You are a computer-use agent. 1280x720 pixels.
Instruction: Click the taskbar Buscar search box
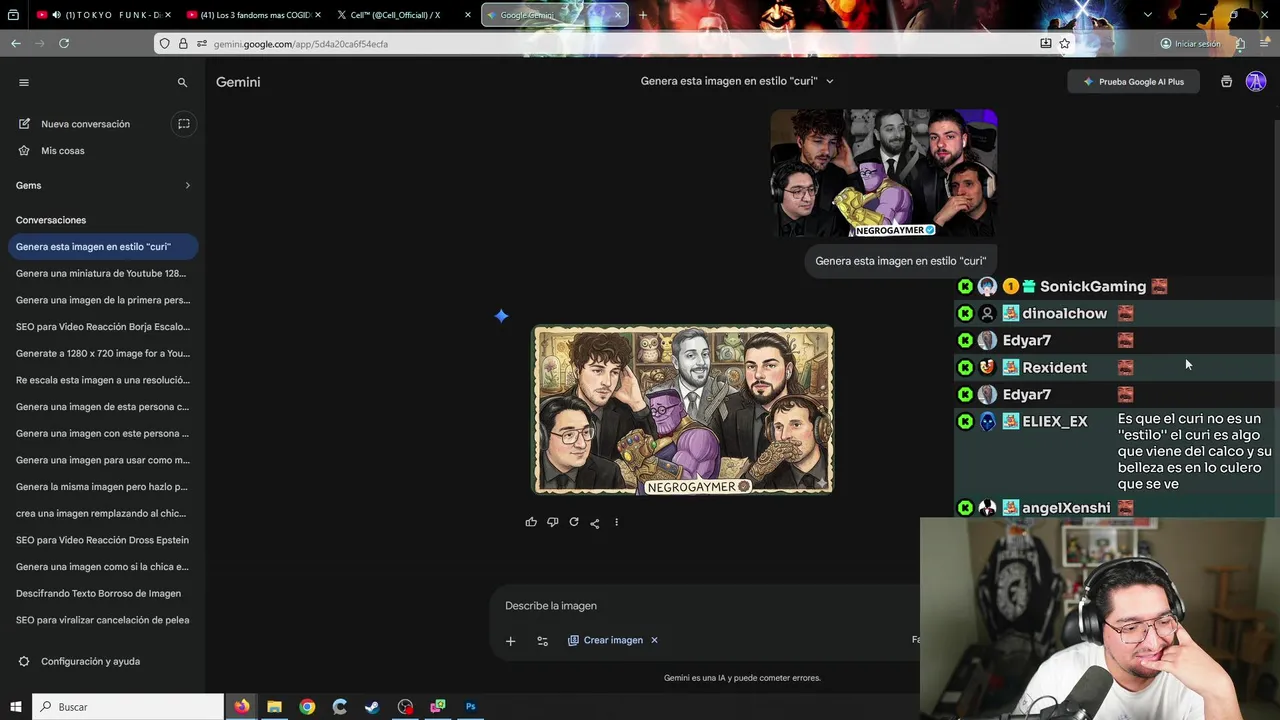tap(128, 707)
